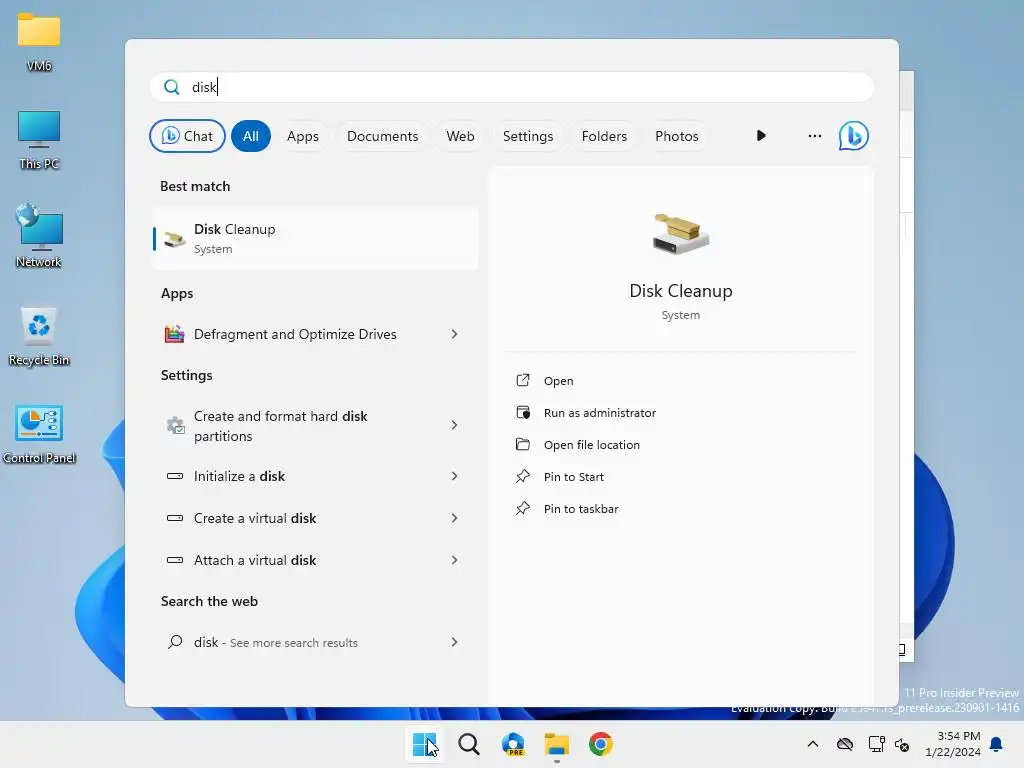Expand the Attach a virtual disk chevron
The image size is (1024, 768).
(x=455, y=560)
